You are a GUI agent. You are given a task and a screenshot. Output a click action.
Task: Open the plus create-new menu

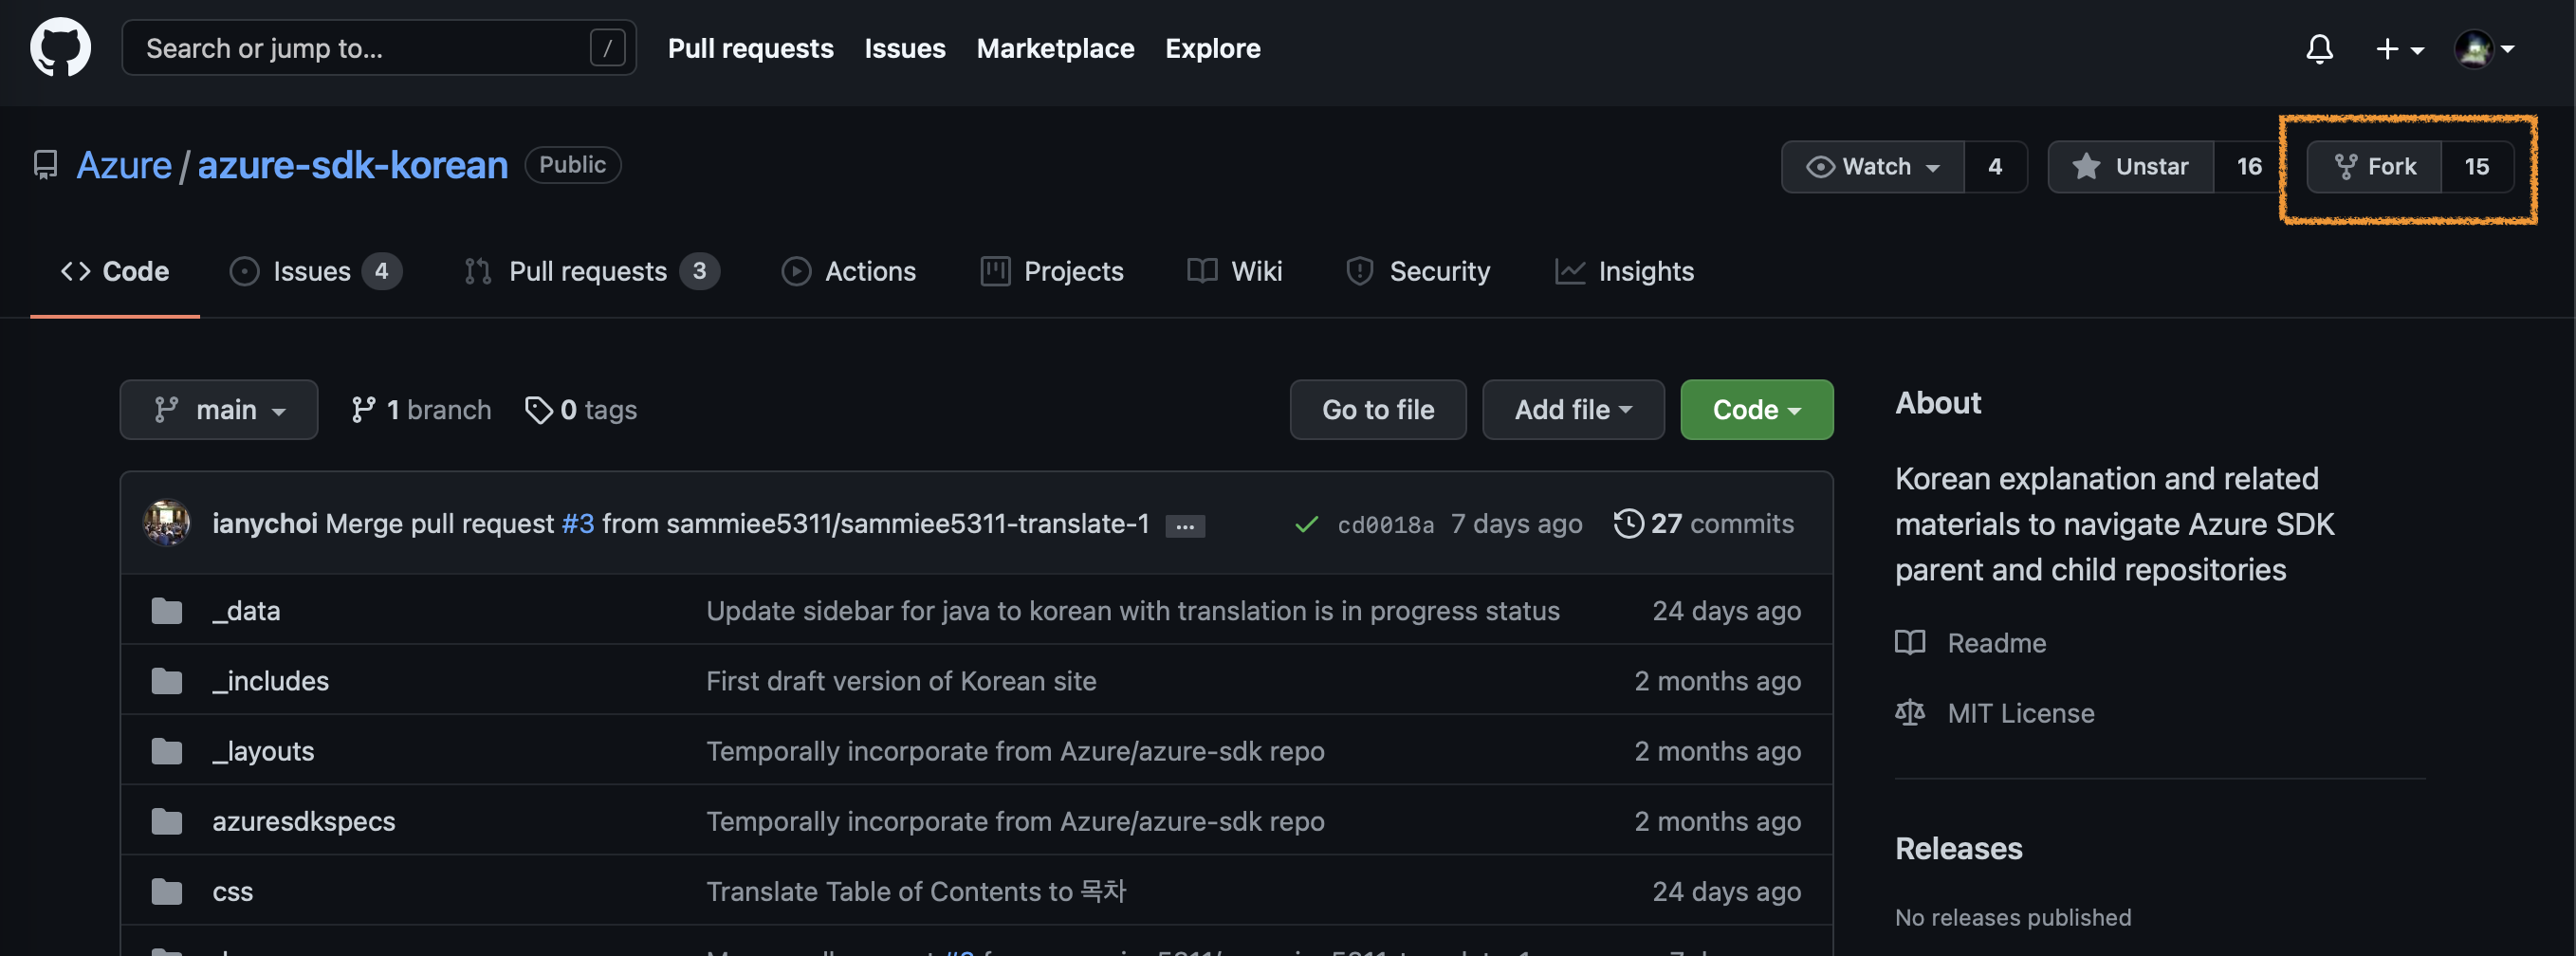tap(2399, 48)
